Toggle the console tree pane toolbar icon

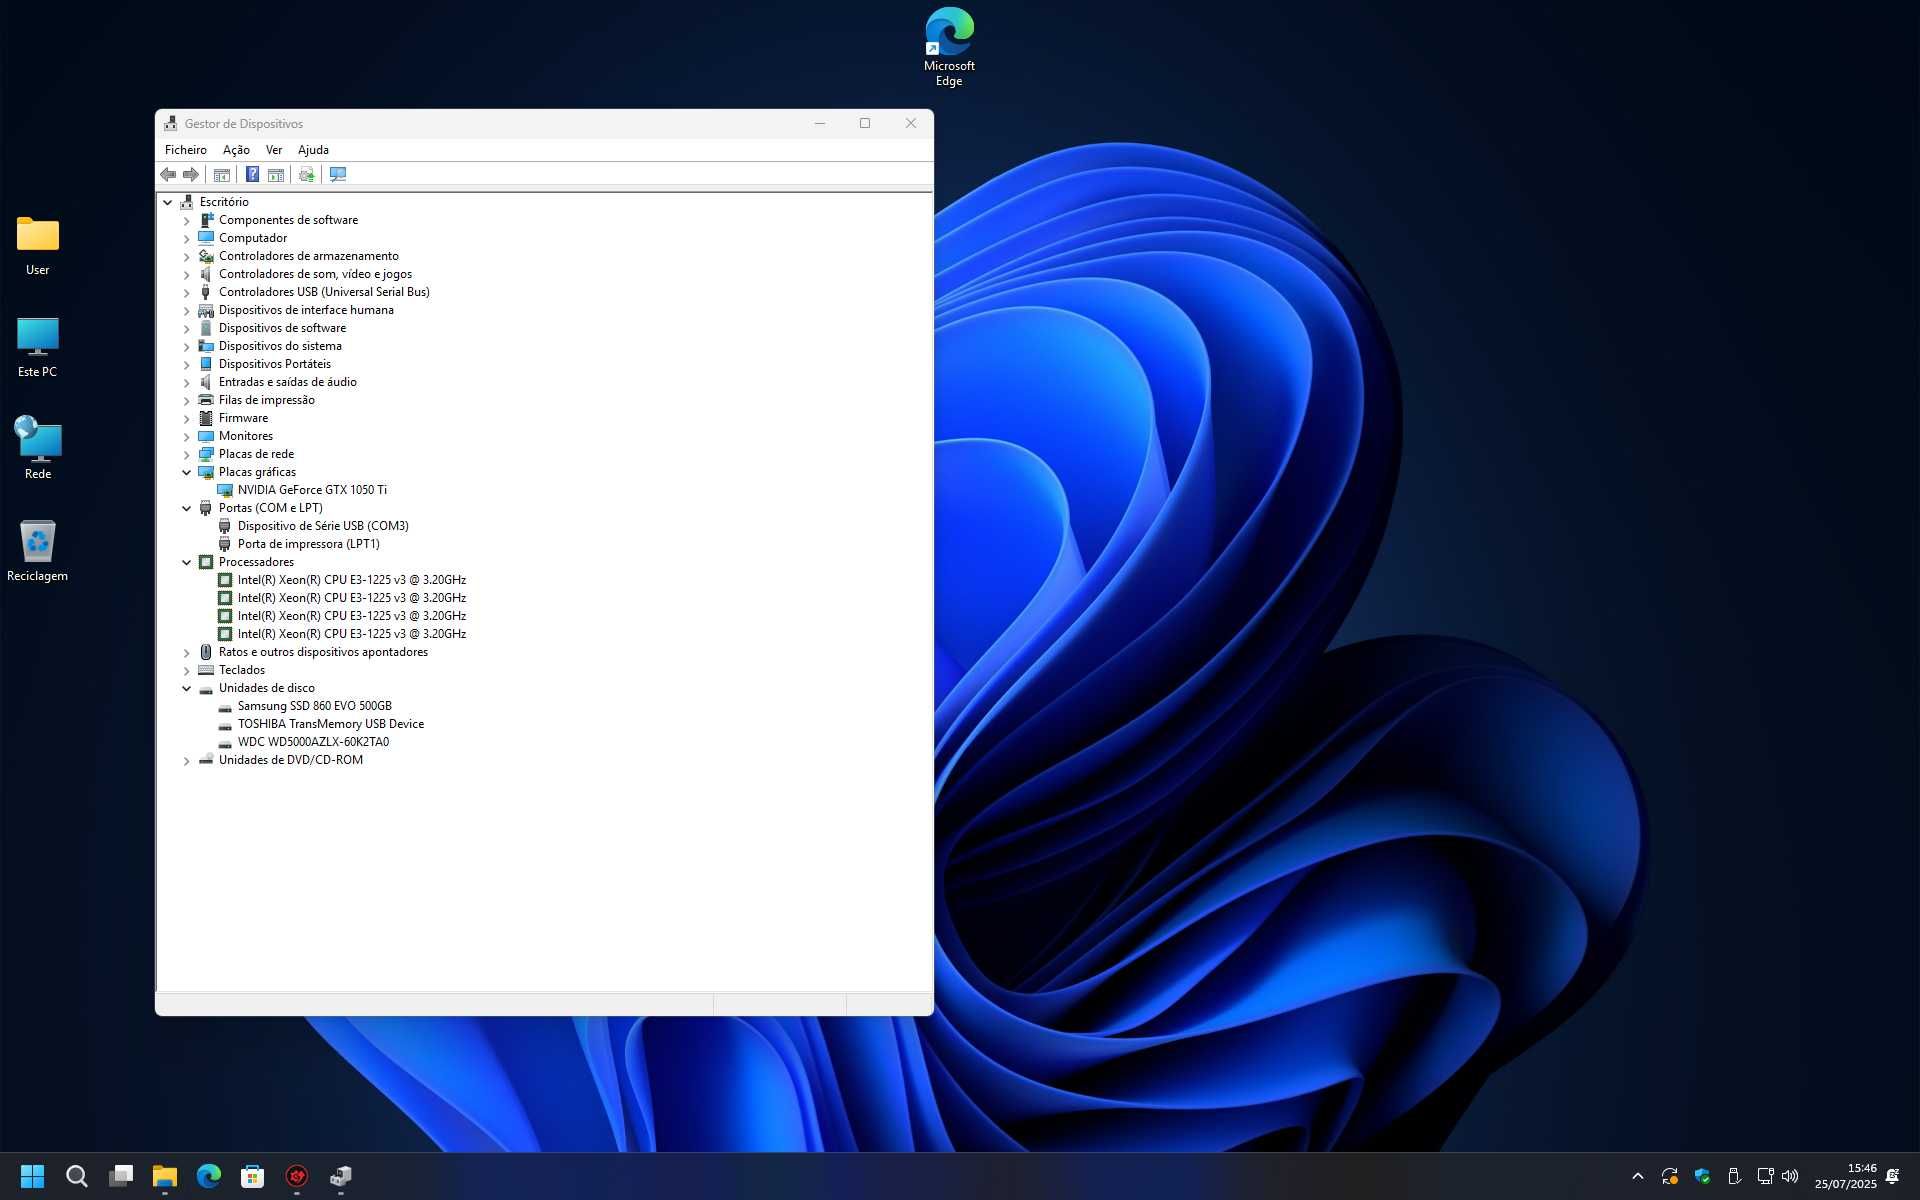coord(222,174)
